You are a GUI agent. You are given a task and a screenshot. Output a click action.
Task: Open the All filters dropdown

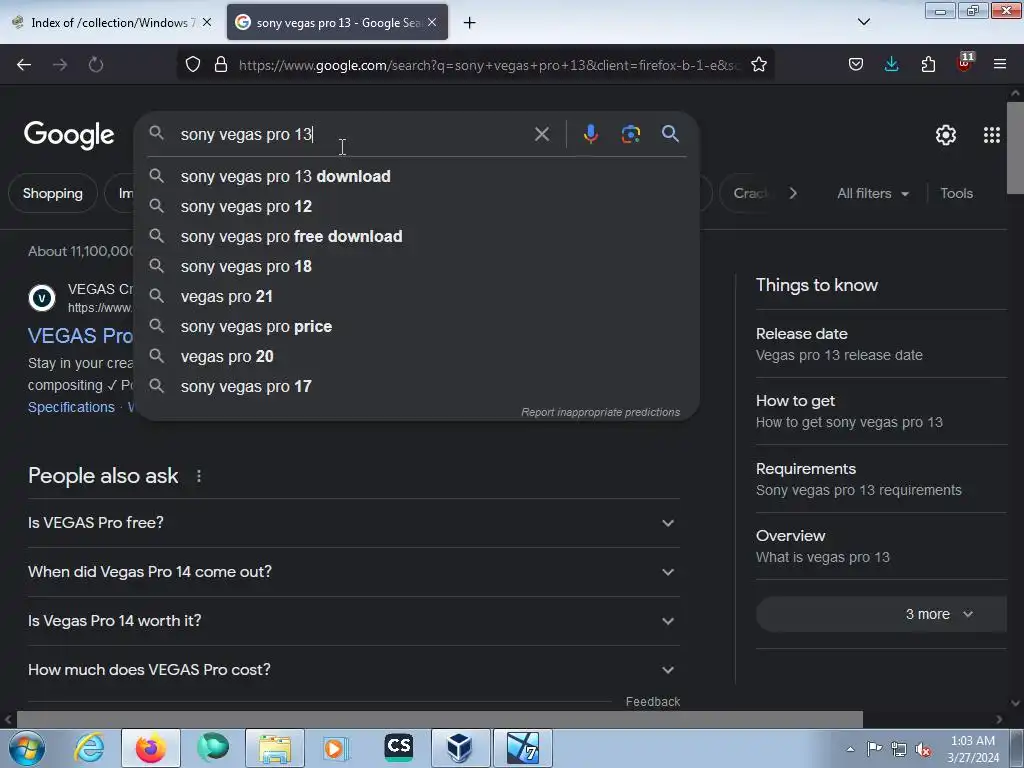(872, 194)
